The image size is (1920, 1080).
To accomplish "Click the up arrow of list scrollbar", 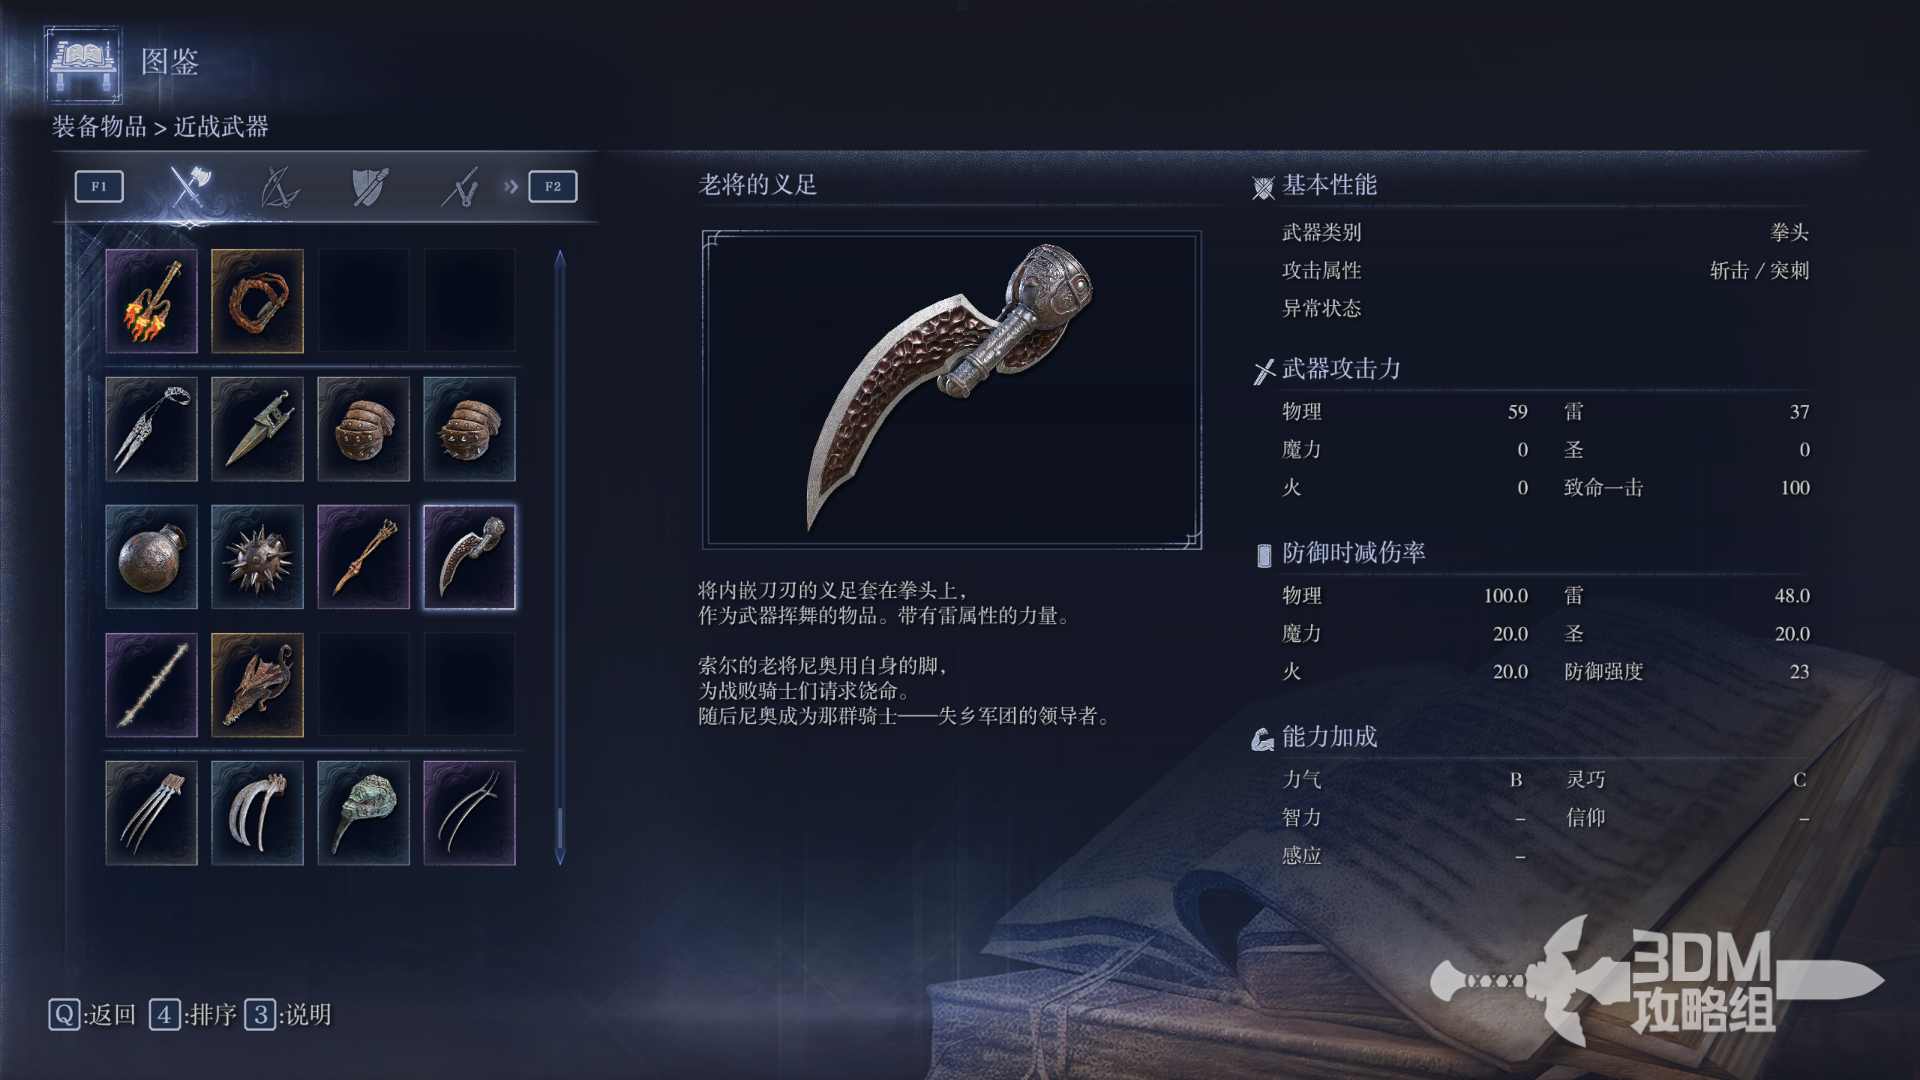I will (x=560, y=259).
